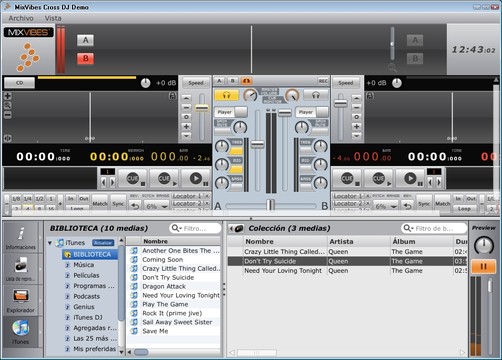
Task: Click deck A cue stop button
Action: [x=134, y=179]
